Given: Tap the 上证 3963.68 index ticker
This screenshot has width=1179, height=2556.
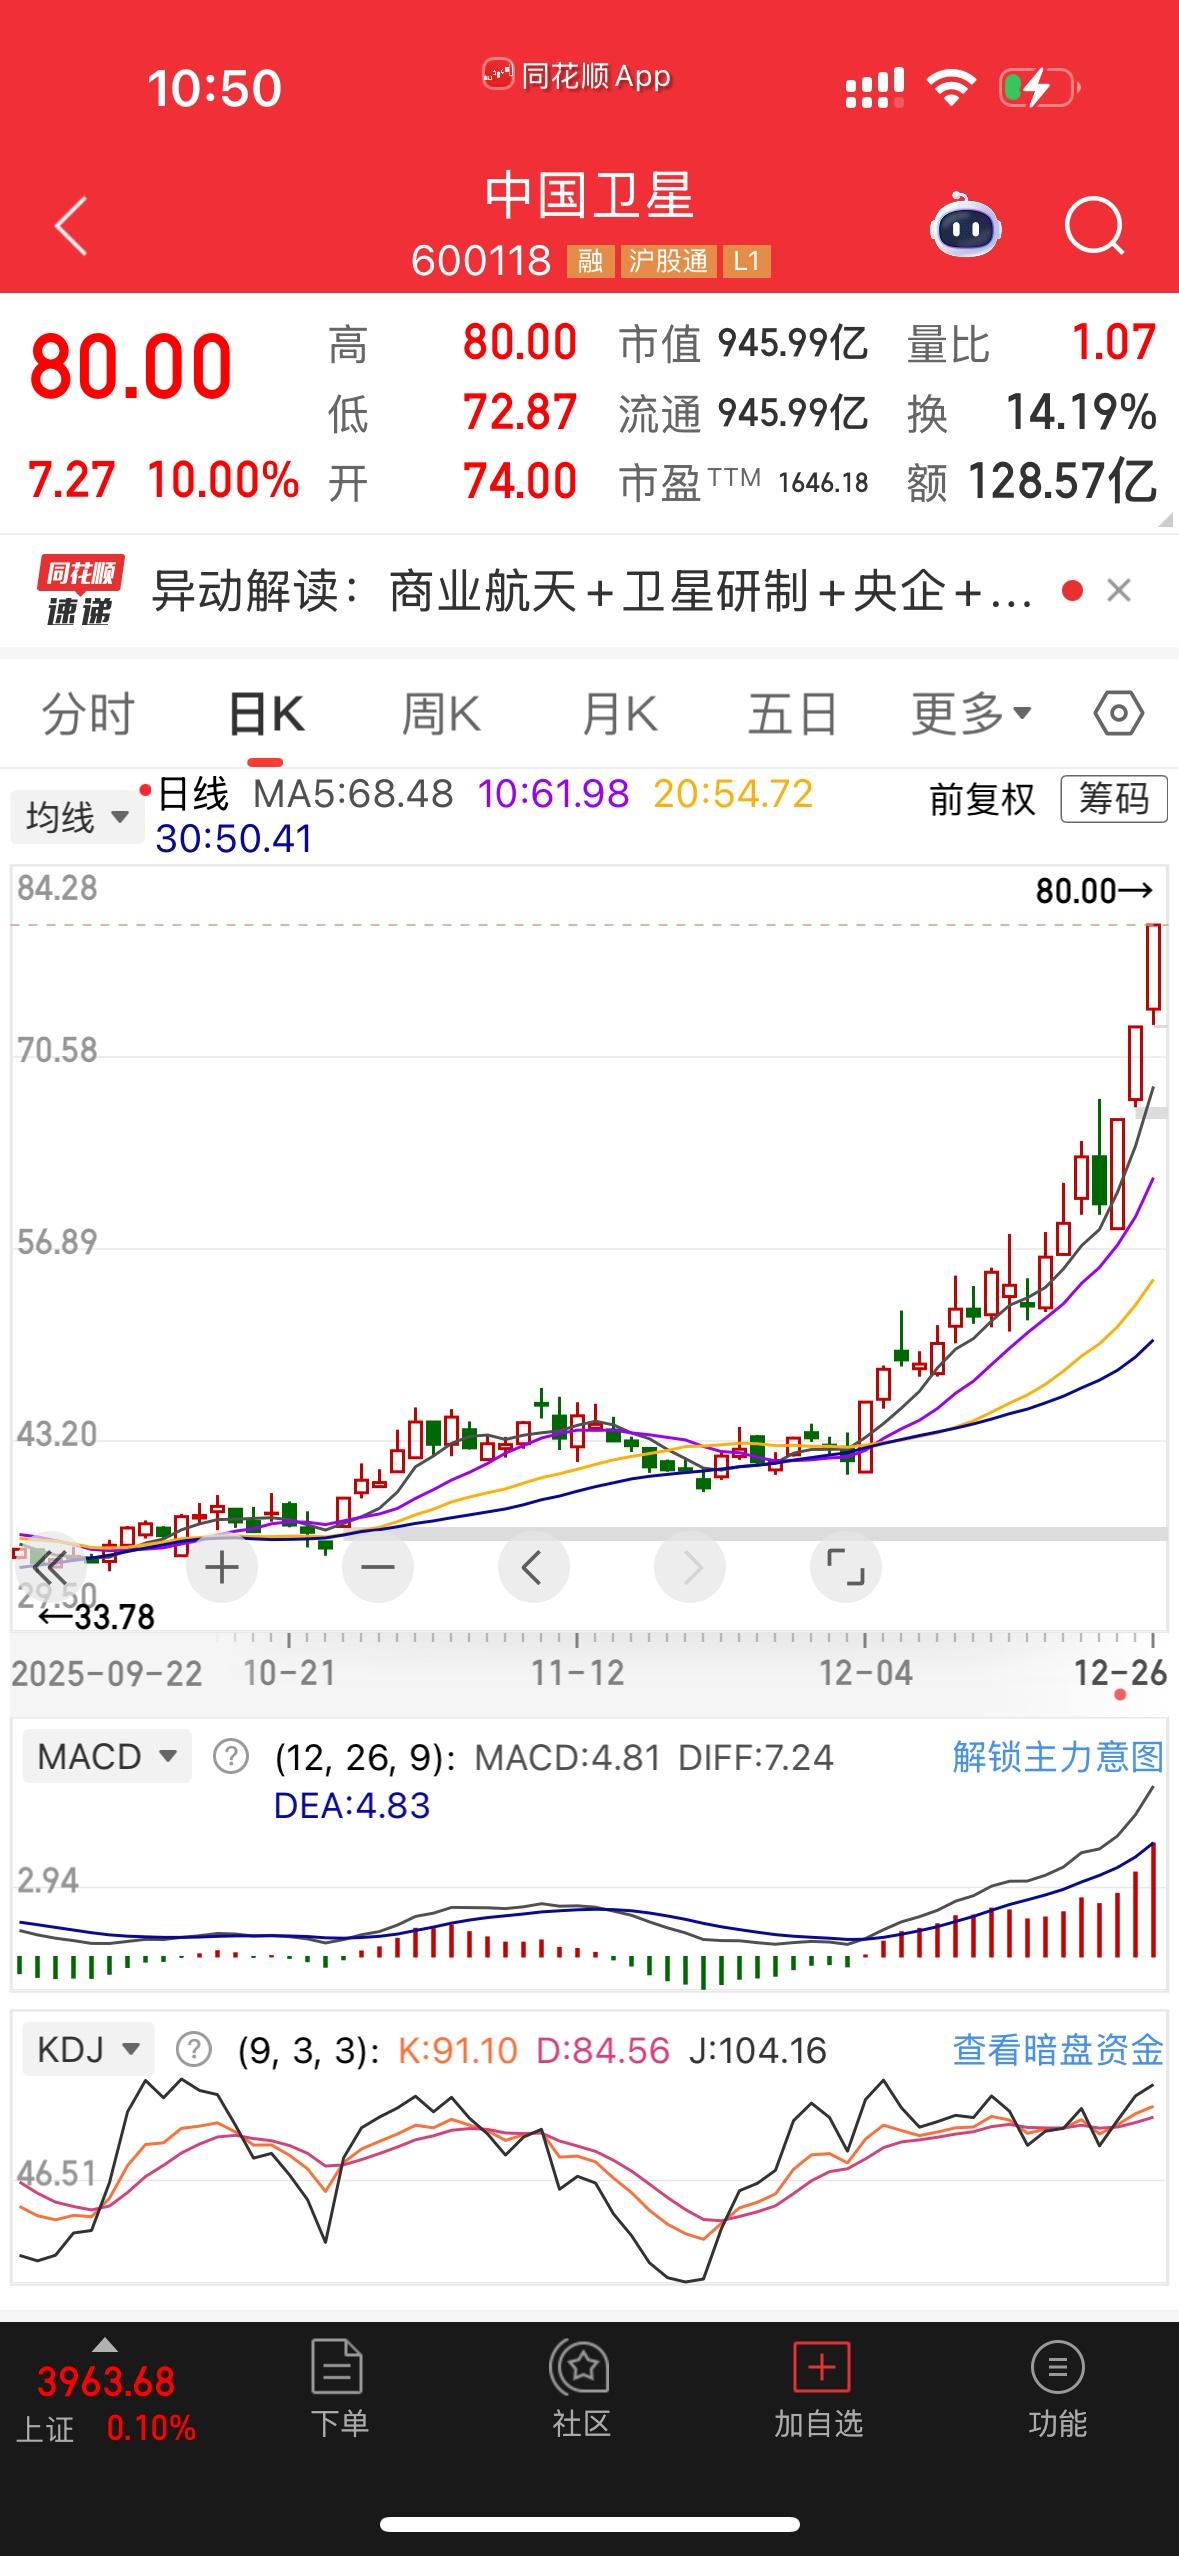Looking at the screenshot, I should [106, 2403].
